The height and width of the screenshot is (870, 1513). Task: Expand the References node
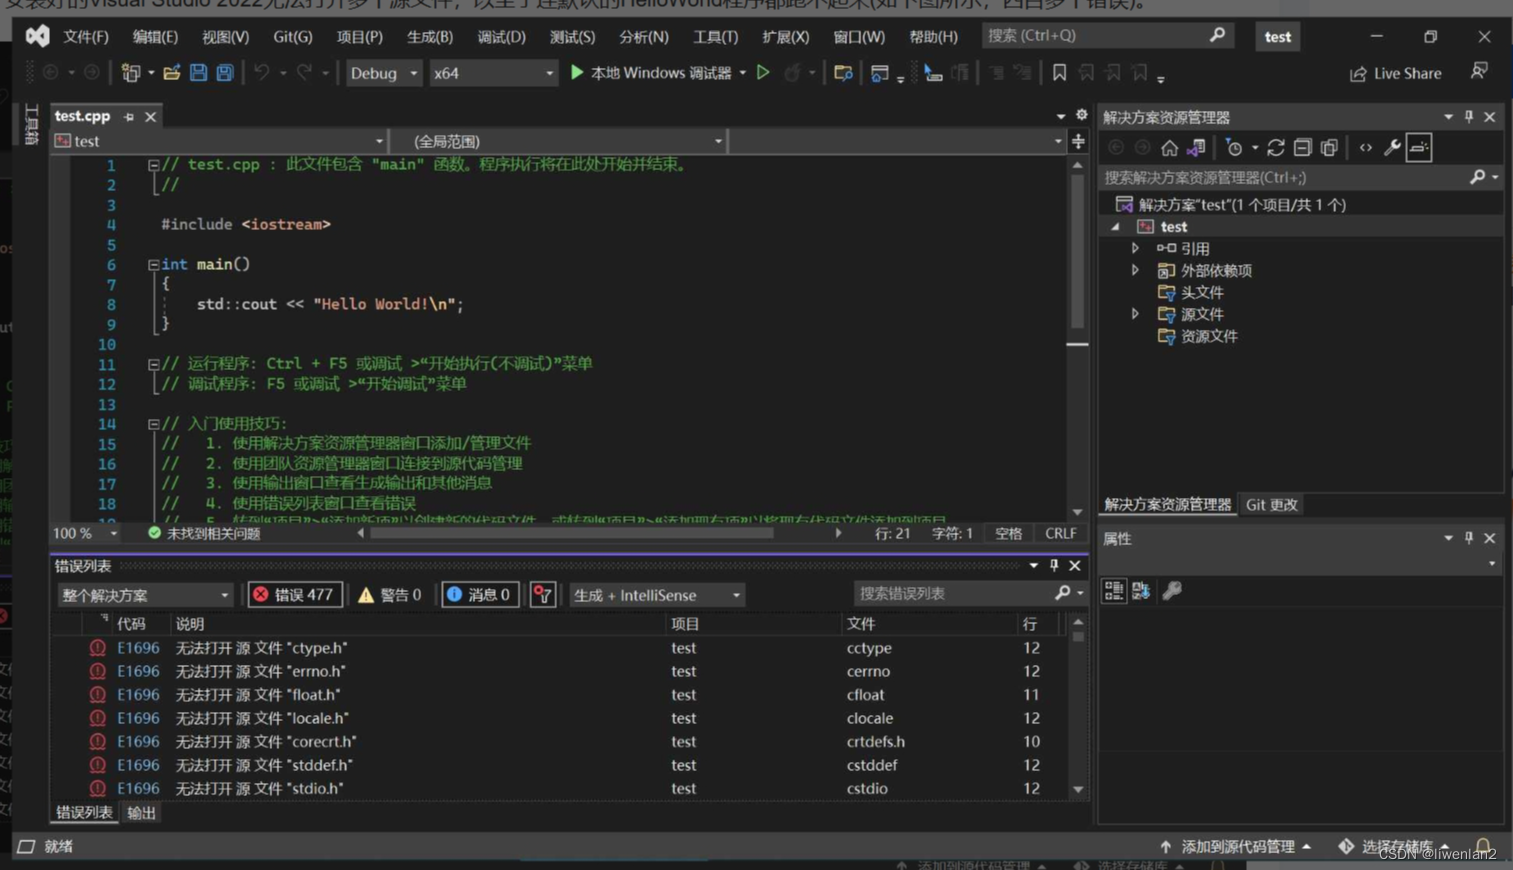pyautogui.click(x=1135, y=248)
